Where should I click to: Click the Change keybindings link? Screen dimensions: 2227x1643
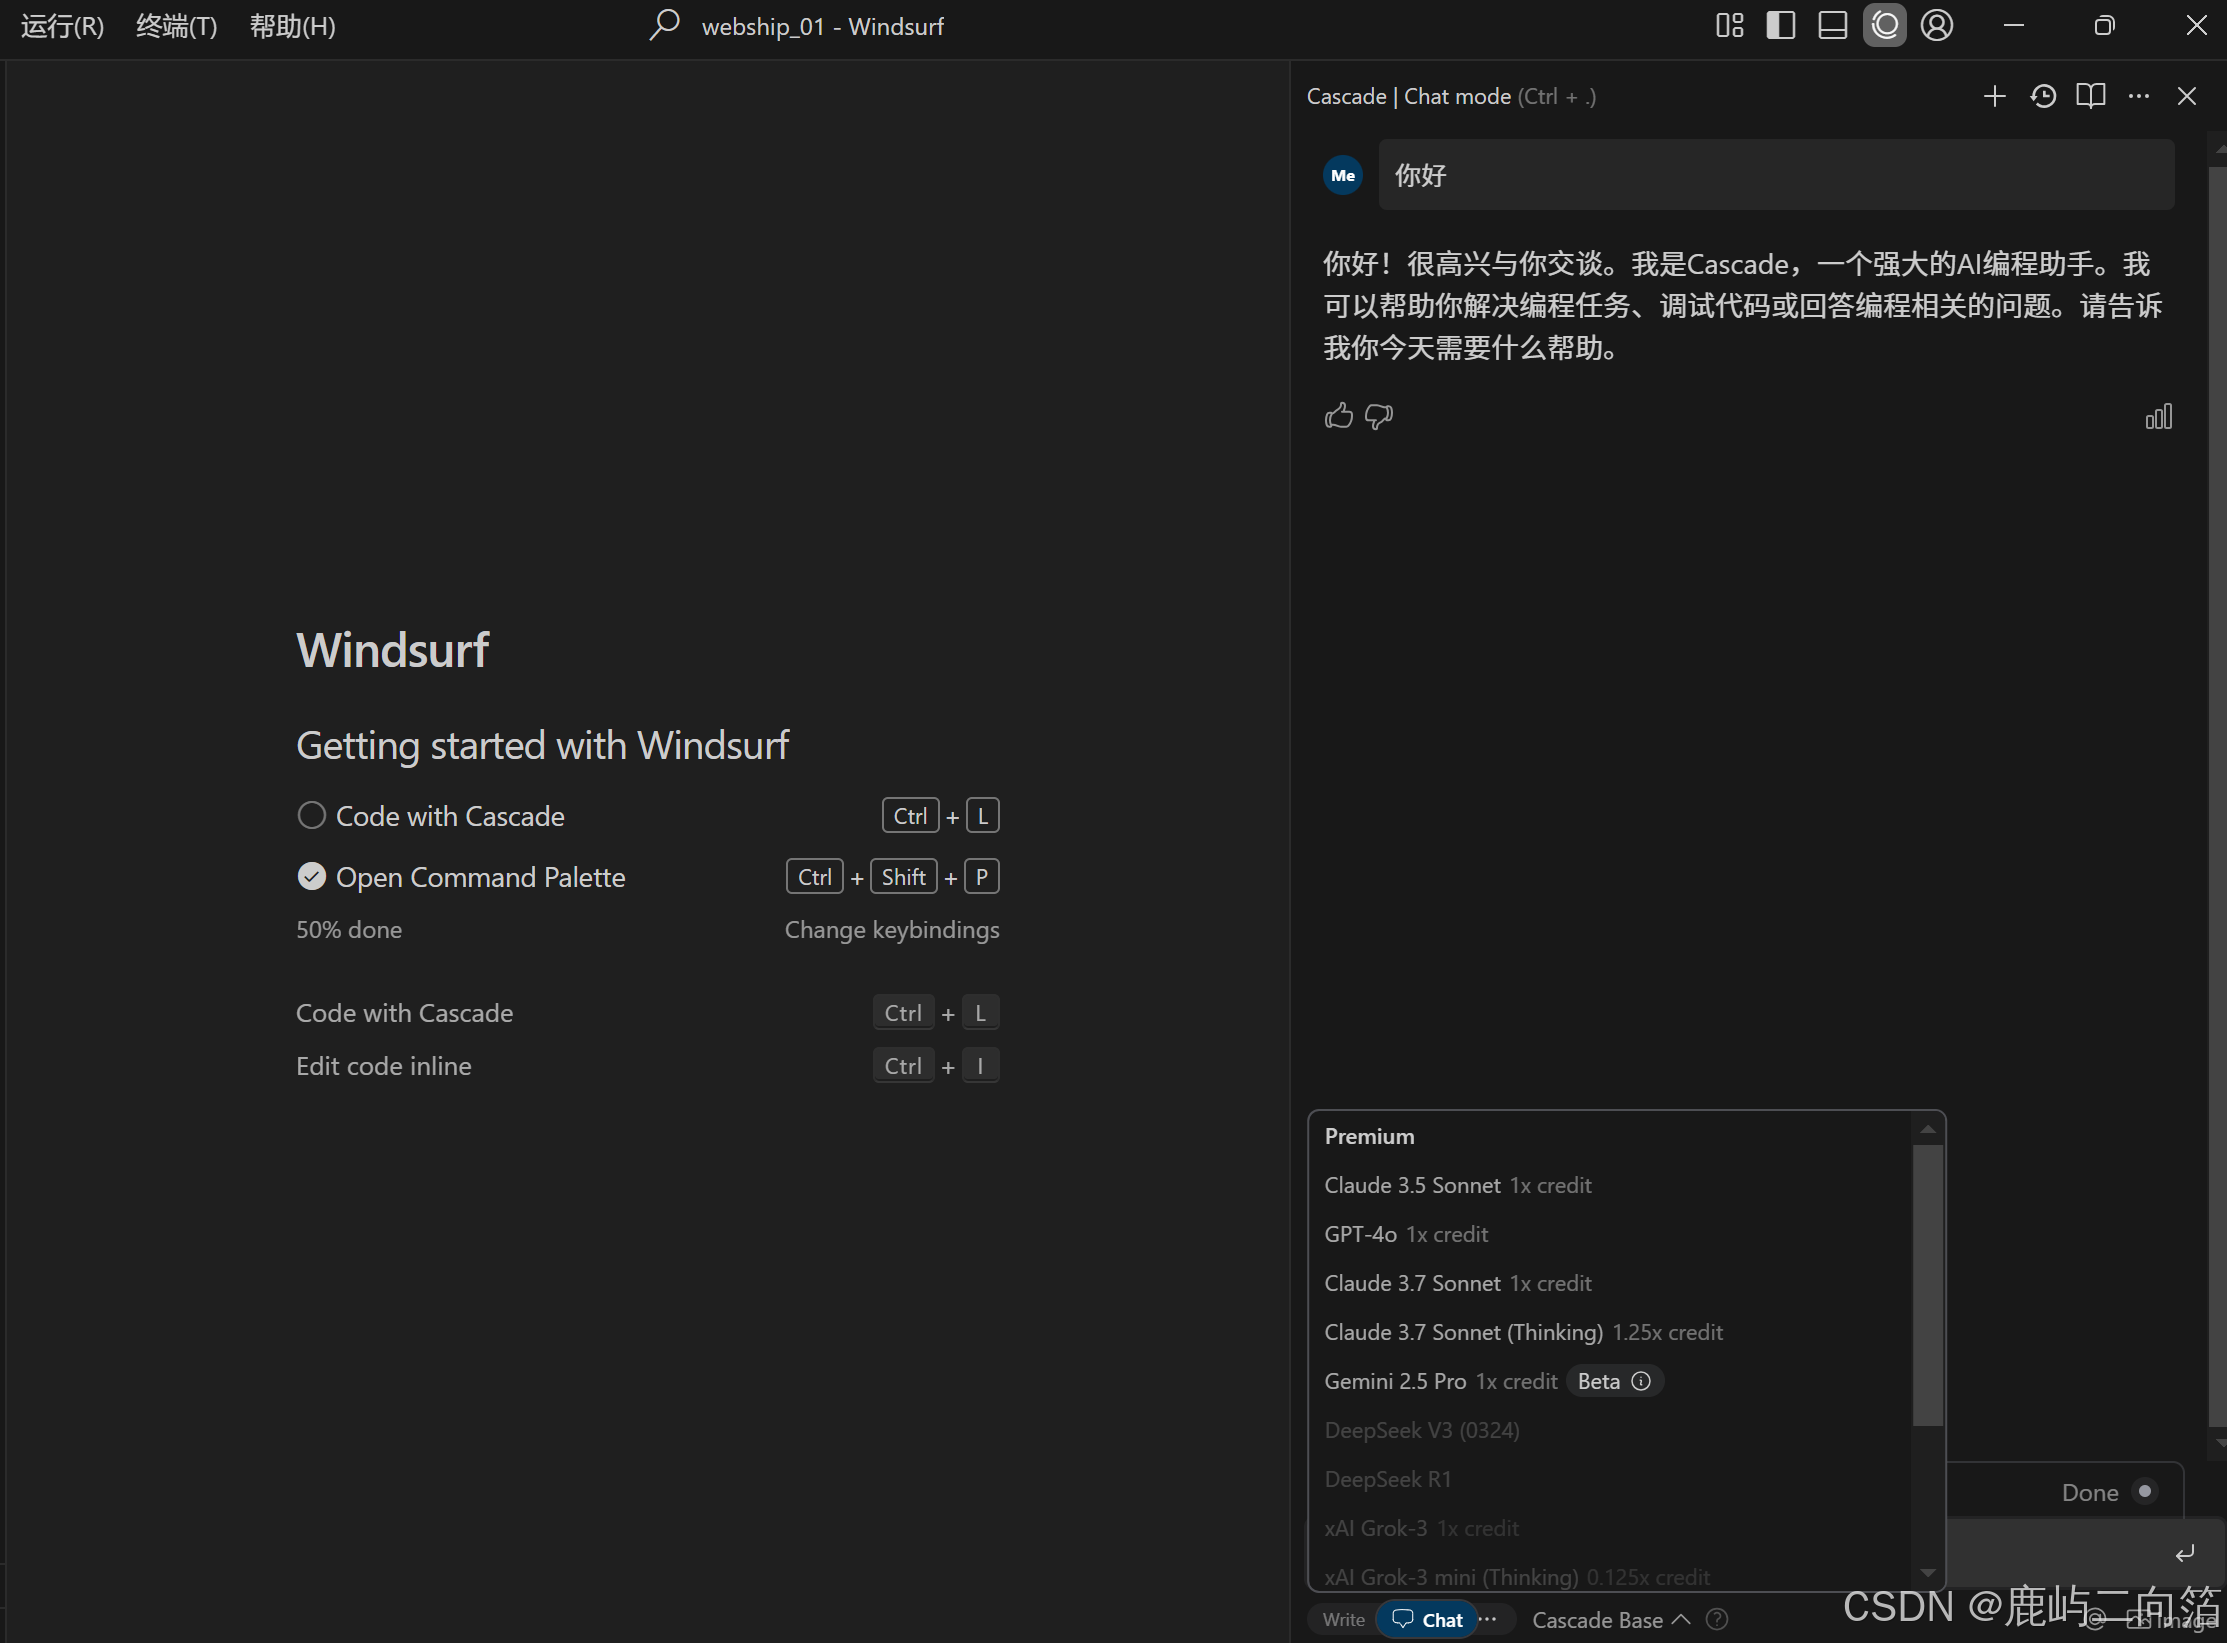[891, 930]
